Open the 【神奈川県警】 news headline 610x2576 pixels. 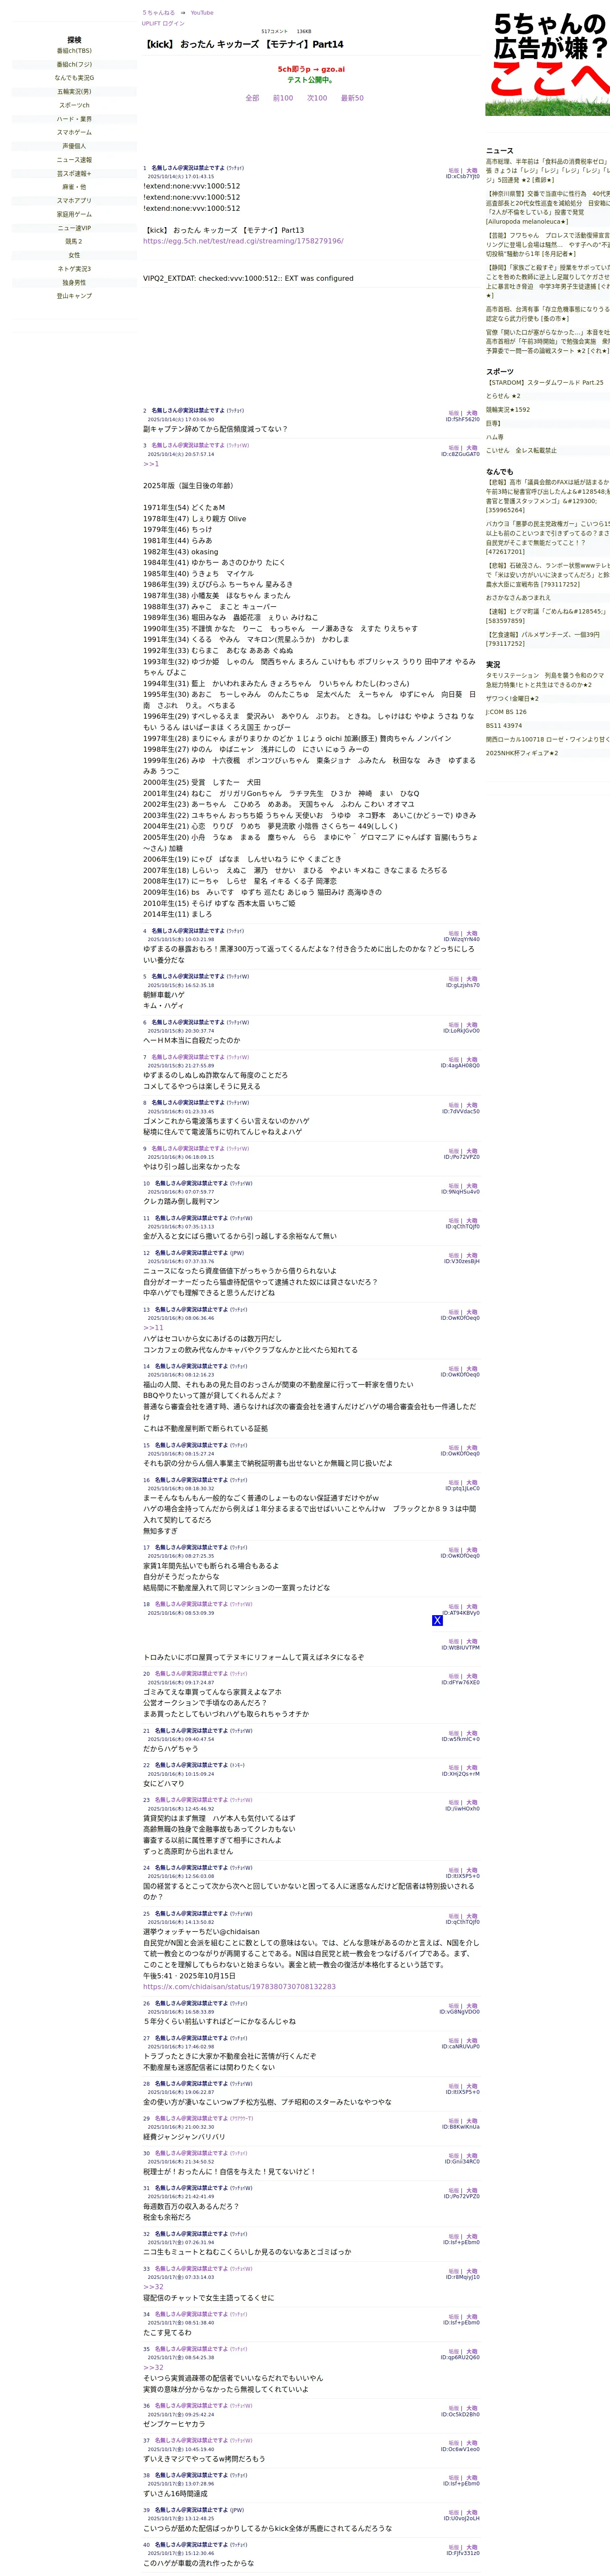click(x=548, y=207)
